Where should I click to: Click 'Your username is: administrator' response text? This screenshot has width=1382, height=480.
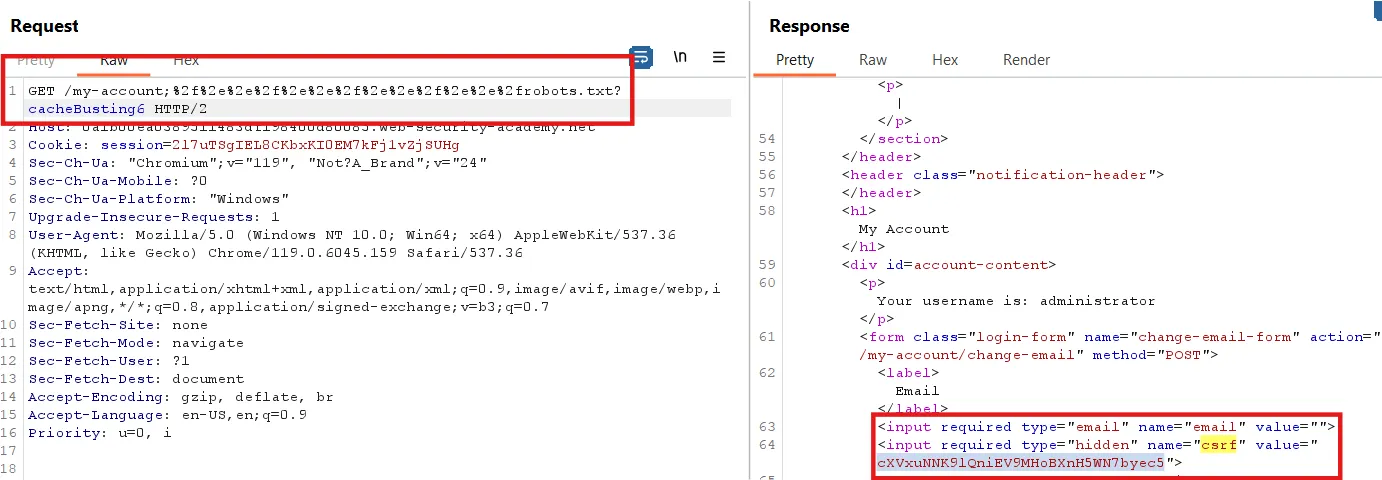[x=1015, y=301]
